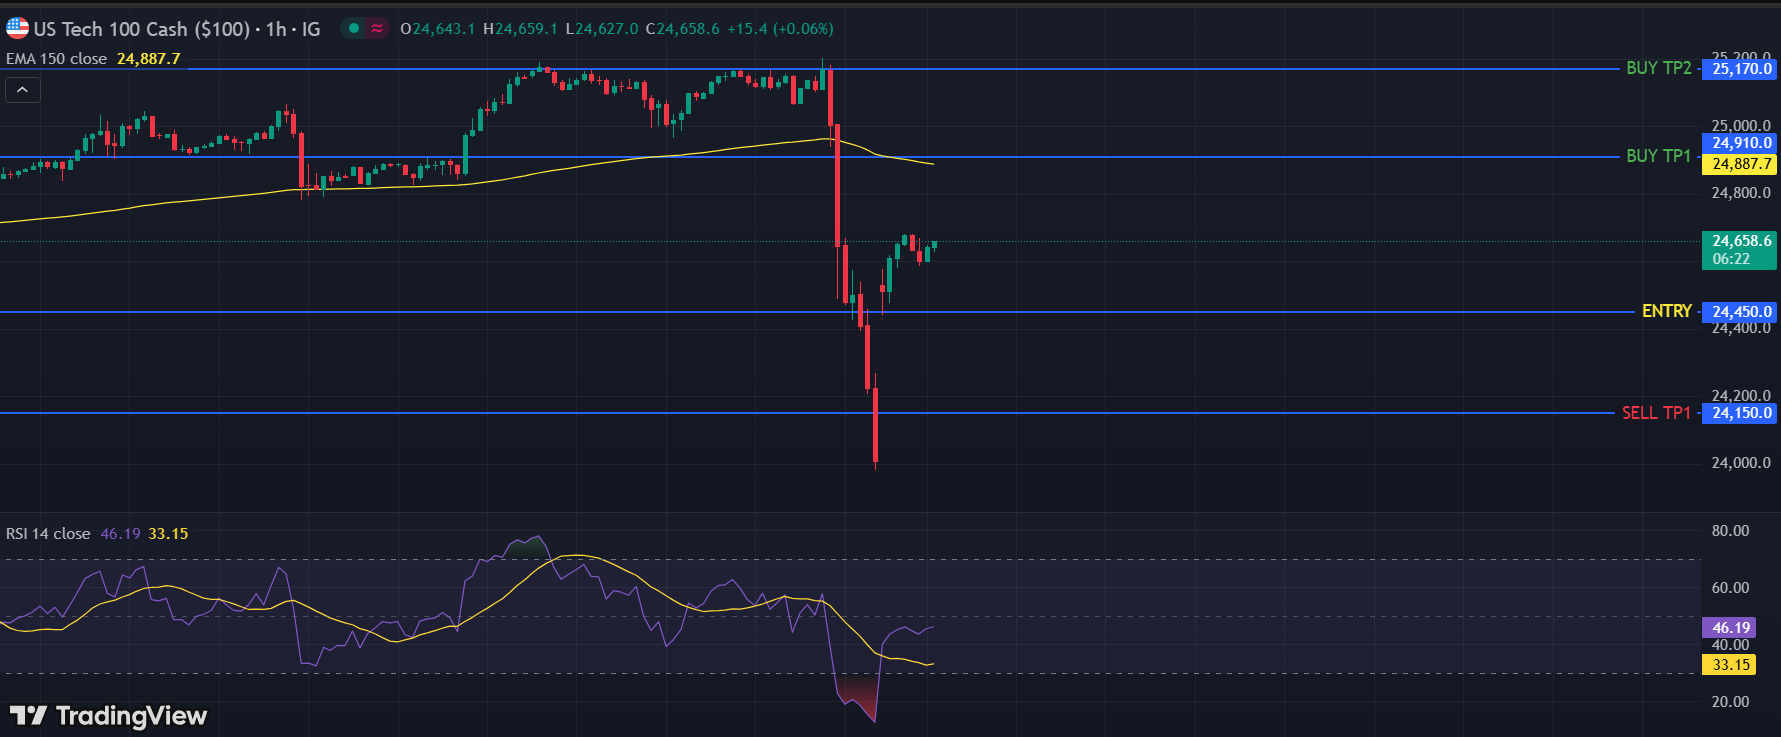Screen dimensions: 1781x737
Task: Collapse the indicator legend with chevron button
Action: 22,90
